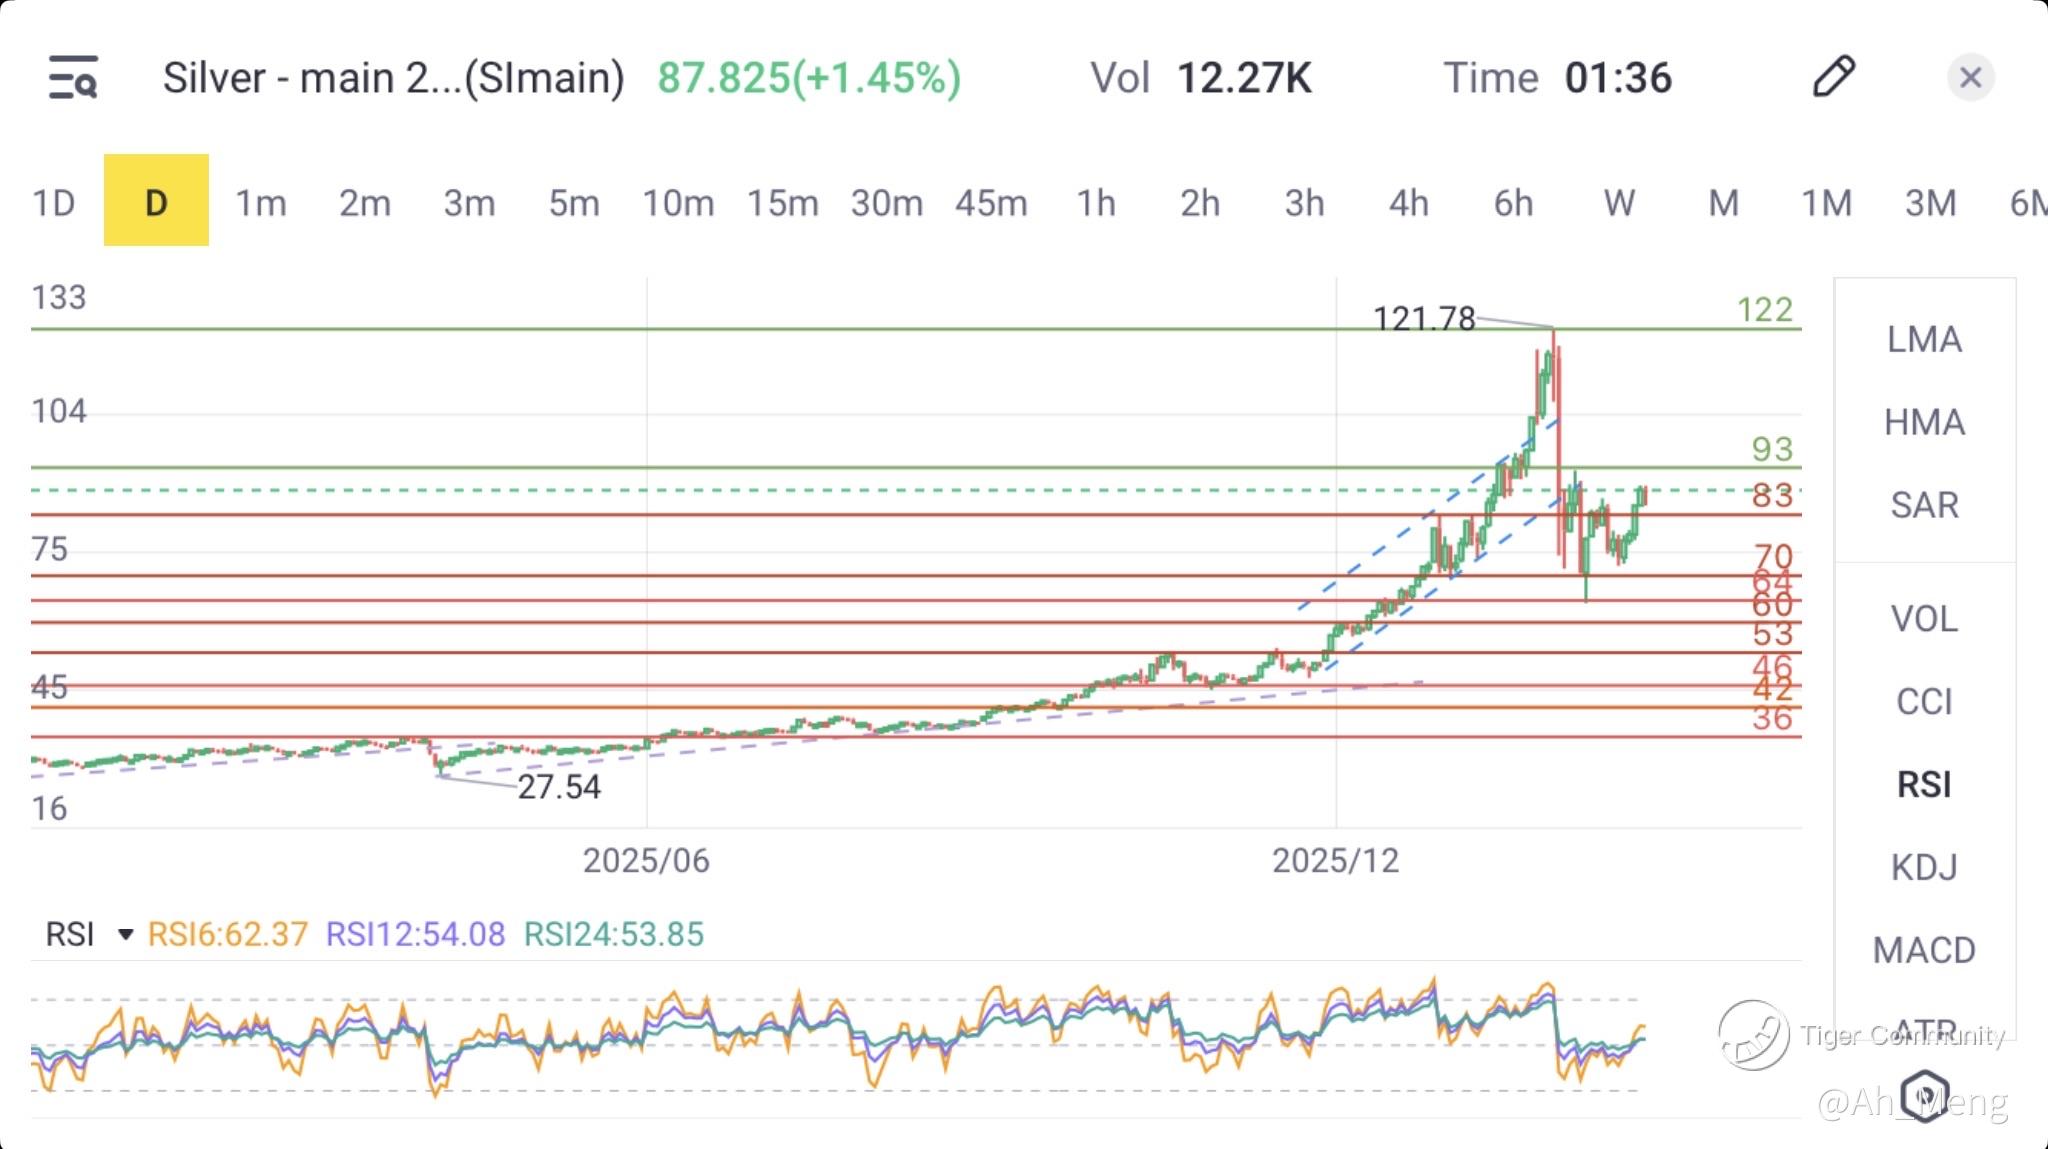Switch to the 15m timeframe

point(782,203)
